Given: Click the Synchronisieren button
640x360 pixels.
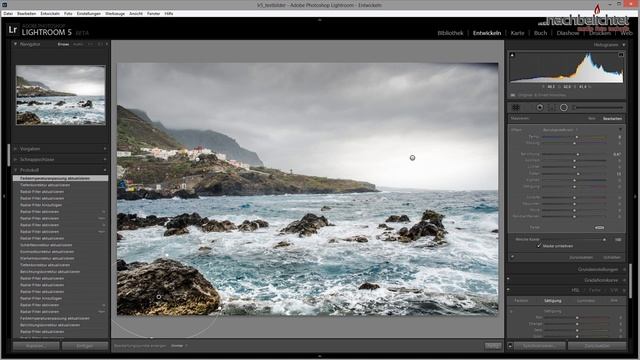Looking at the screenshot, I should pyautogui.click(x=540, y=346).
